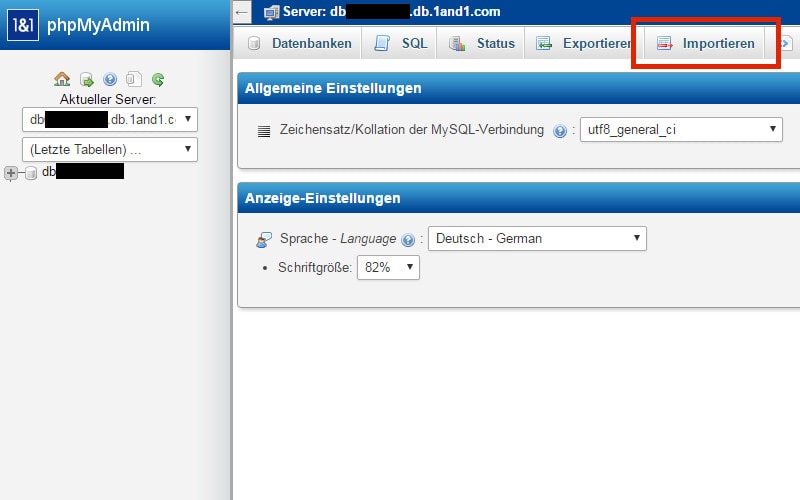
Task: Click the phpMyAdmin title text
Action: [98, 25]
